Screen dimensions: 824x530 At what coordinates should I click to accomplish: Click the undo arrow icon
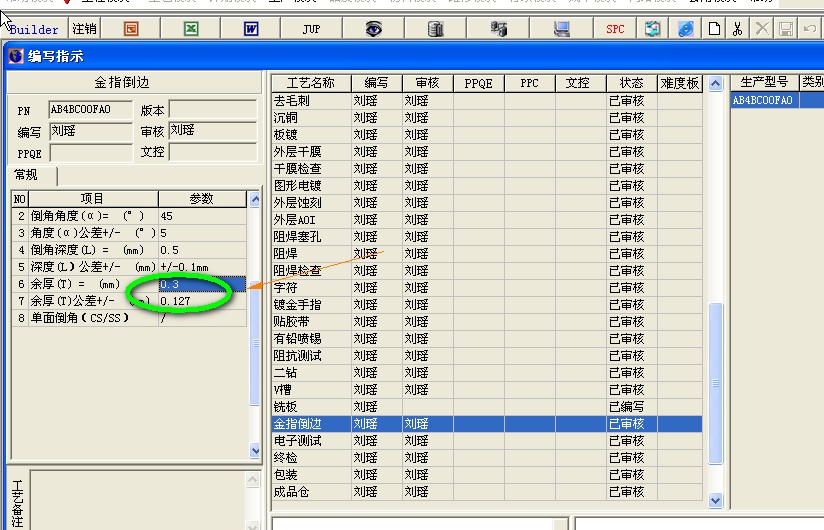810,29
